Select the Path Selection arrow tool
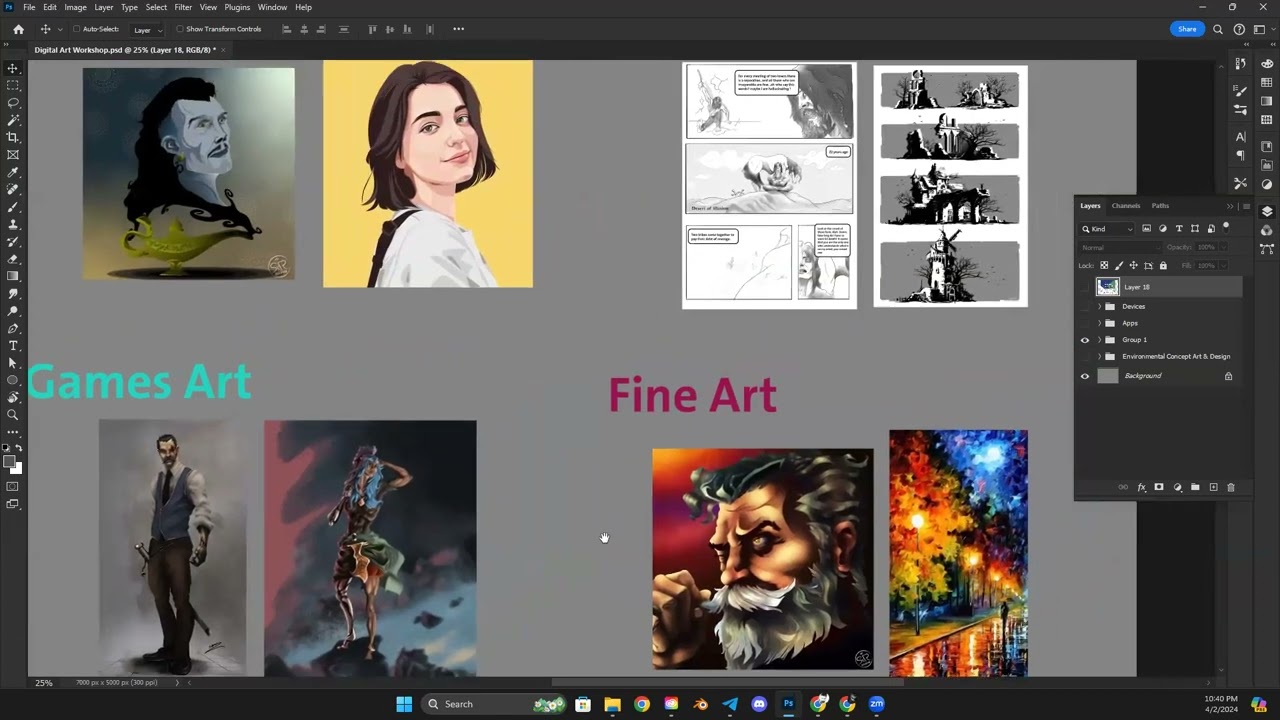1280x720 pixels. tap(13, 363)
